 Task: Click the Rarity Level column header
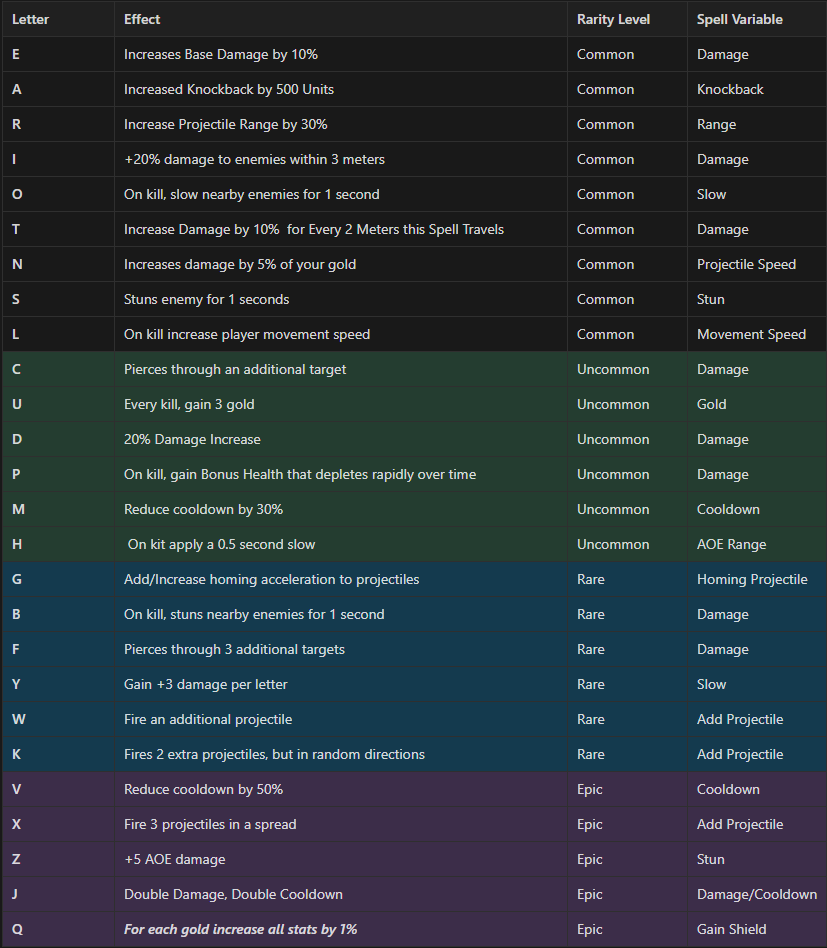click(613, 19)
